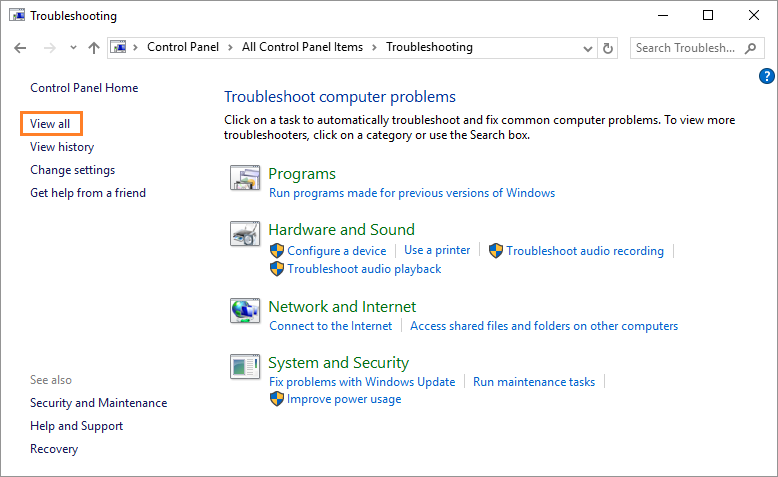This screenshot has width=778, height=477.
Task: Click the search magnifier icon
Action: click(x=751, y=48)
